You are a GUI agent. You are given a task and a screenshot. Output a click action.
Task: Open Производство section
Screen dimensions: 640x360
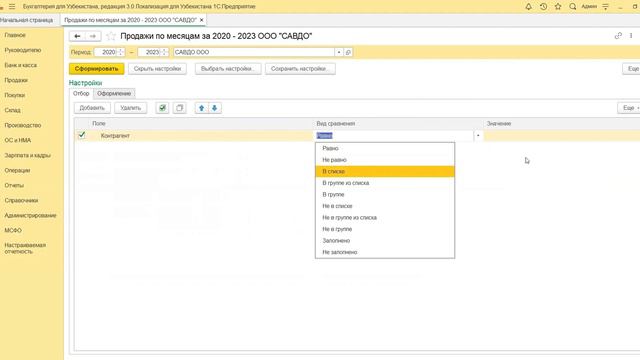click(23, 125)
